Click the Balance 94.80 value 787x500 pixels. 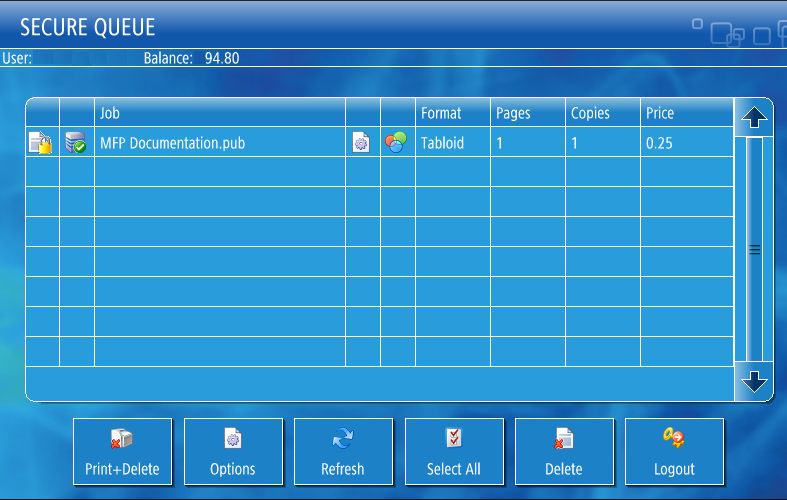(222, 58)
